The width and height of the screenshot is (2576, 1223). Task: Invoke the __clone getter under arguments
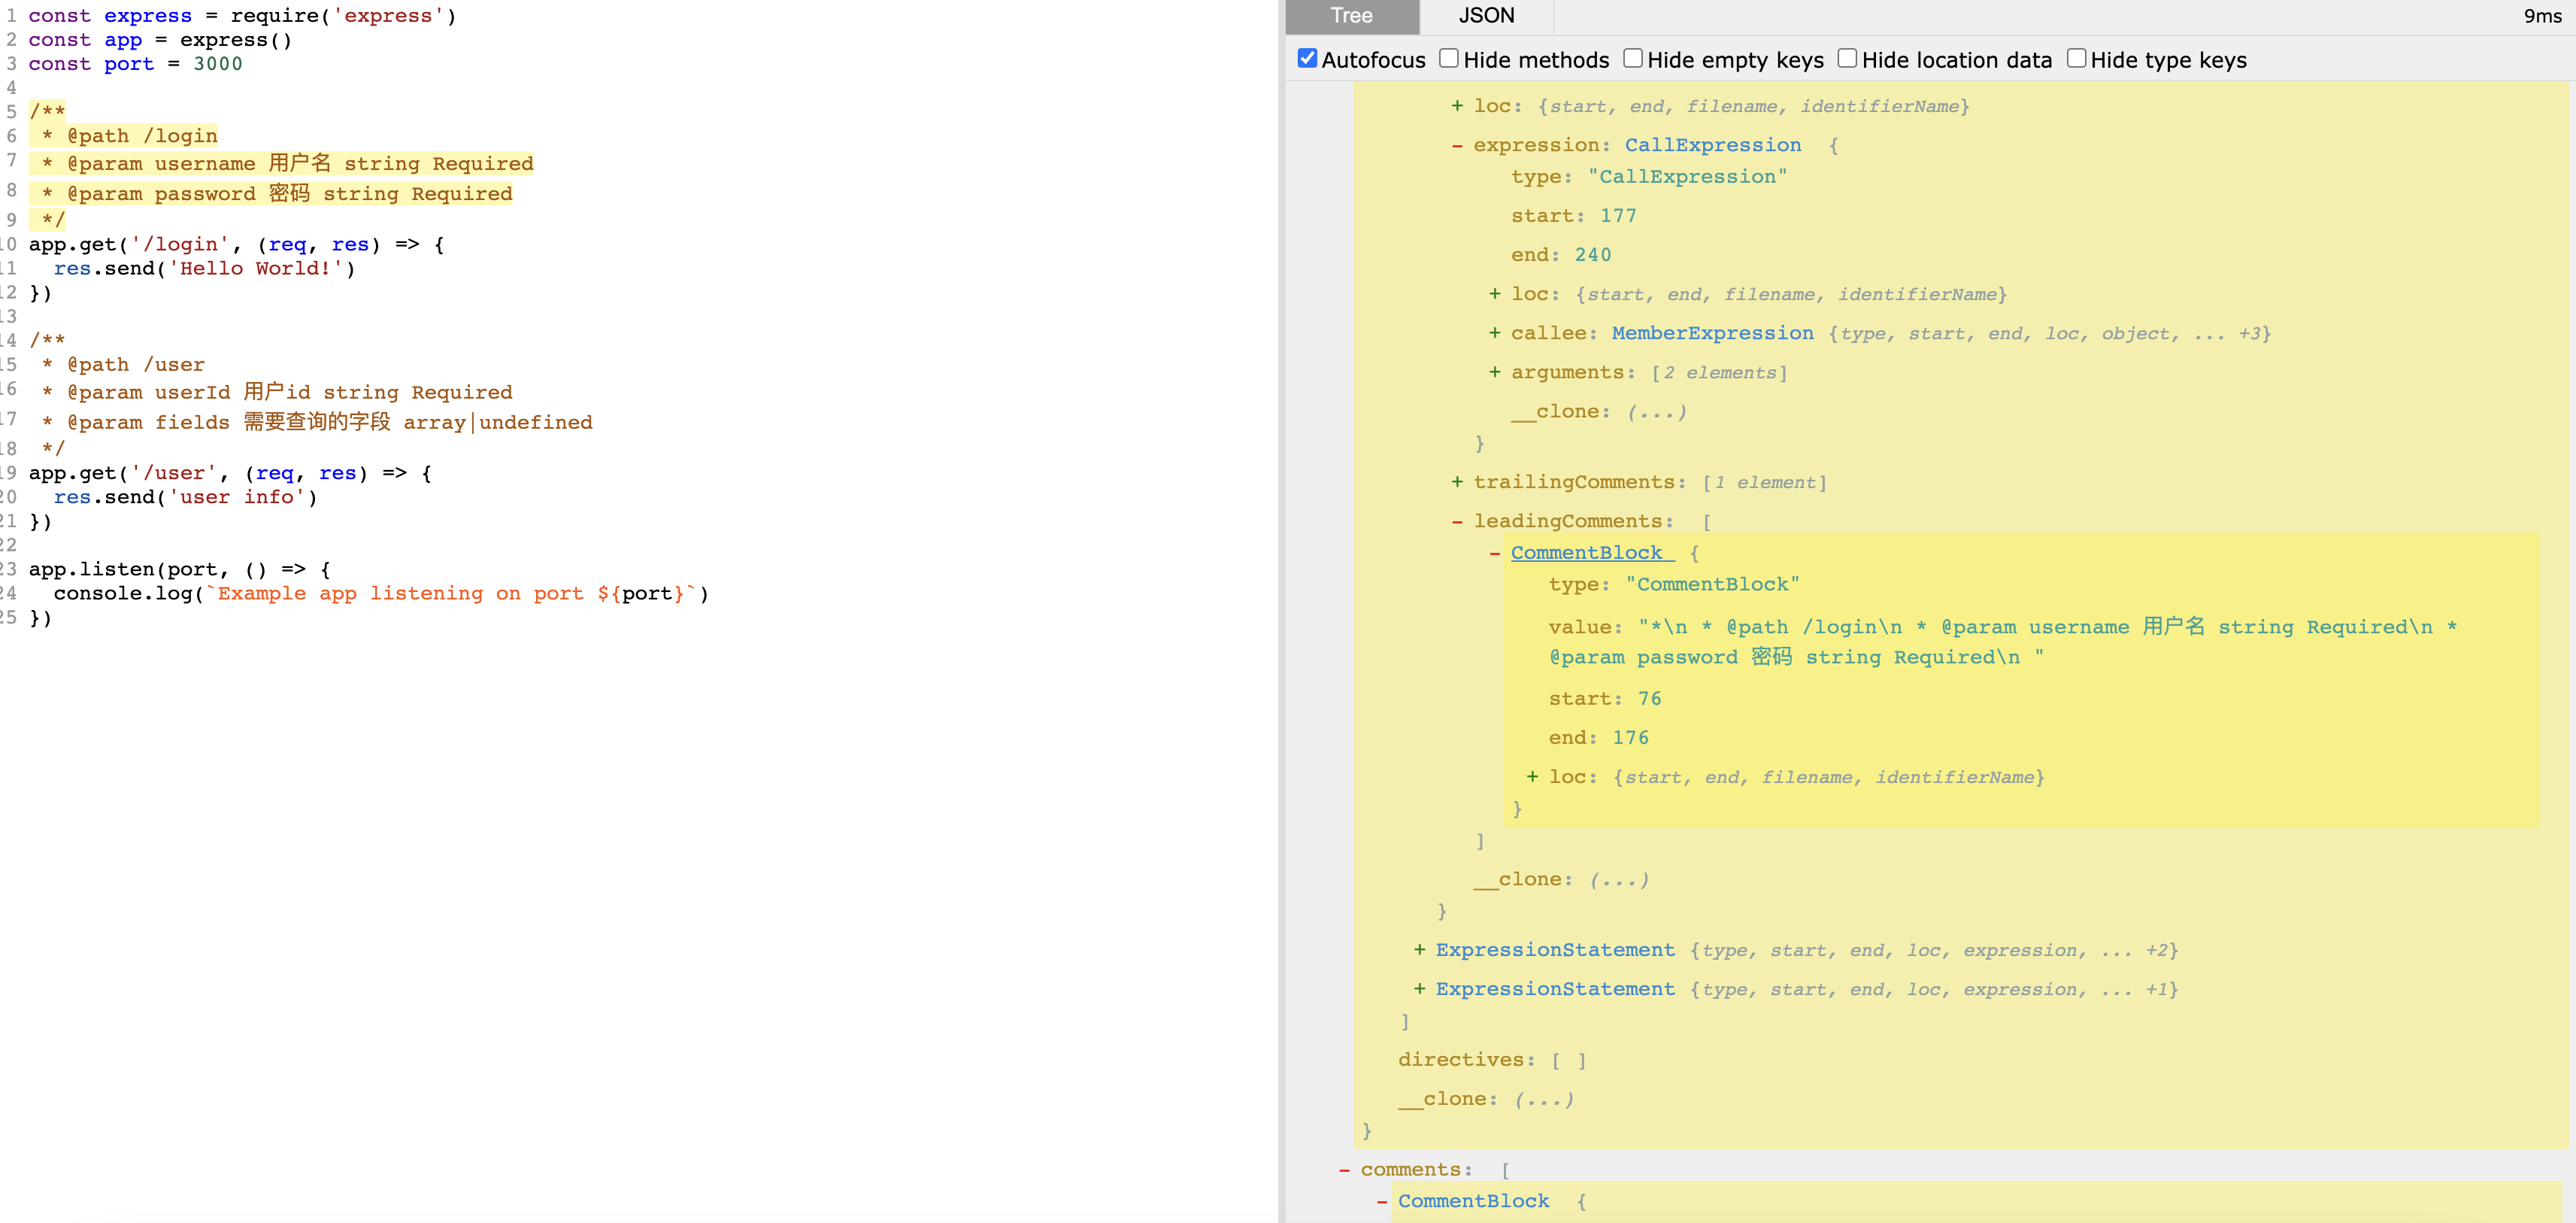[x=1656, y=412]
